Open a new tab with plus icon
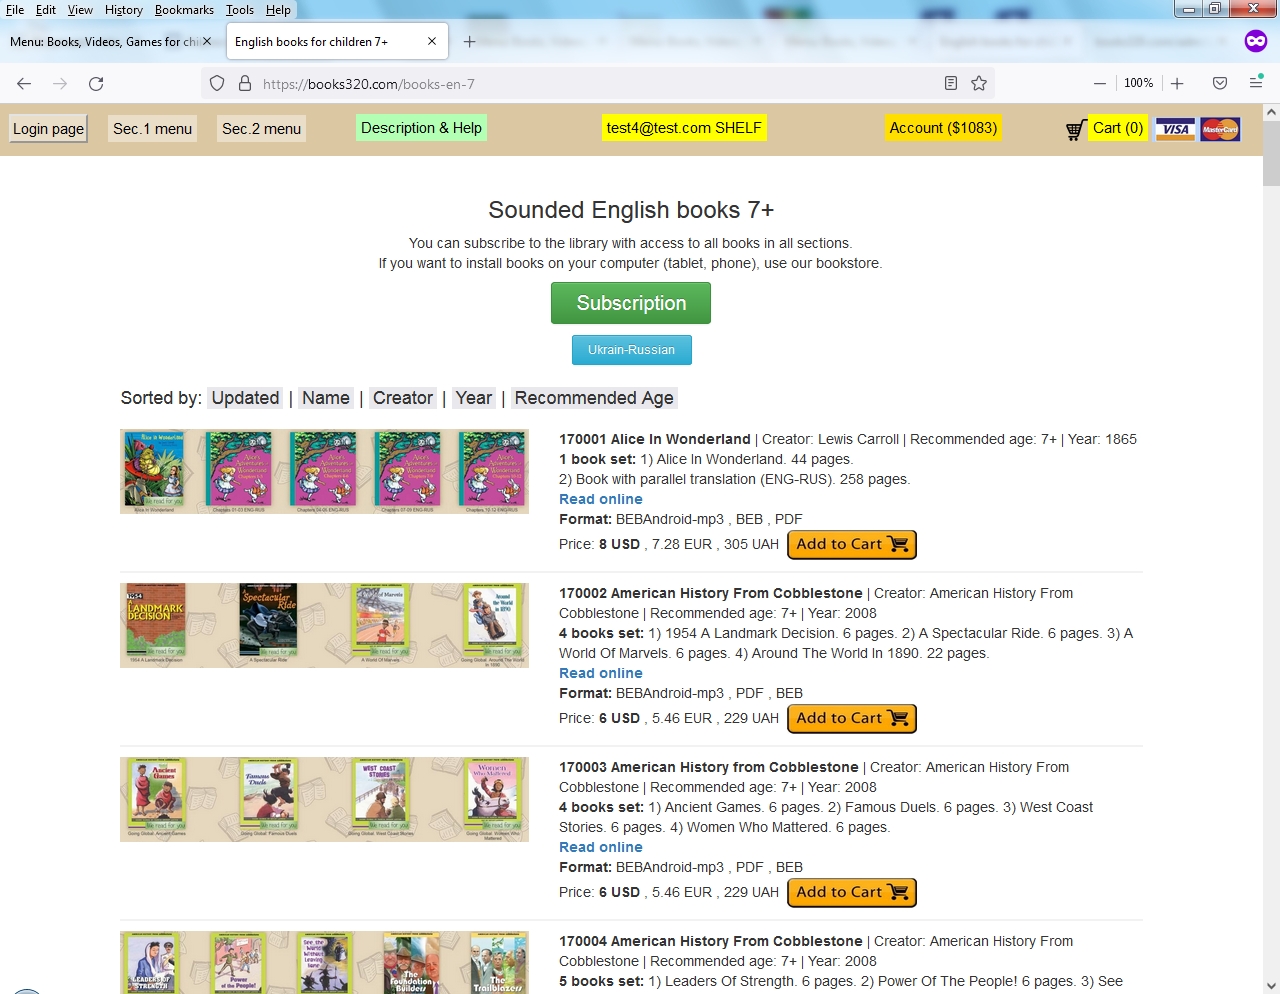1280x994 pixels. point(469,42)
